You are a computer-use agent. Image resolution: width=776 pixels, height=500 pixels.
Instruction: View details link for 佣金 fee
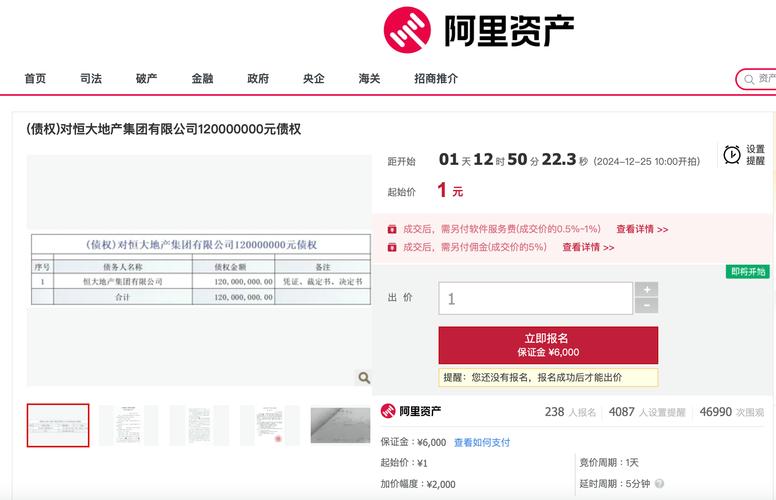(588, 247)
